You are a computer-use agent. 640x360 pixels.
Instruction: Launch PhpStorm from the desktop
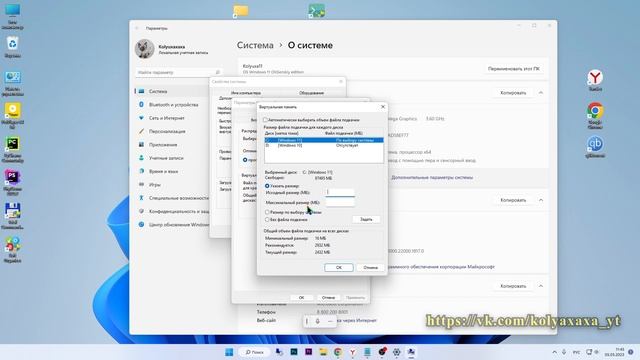pyautogui.click(x=12, y=182)
